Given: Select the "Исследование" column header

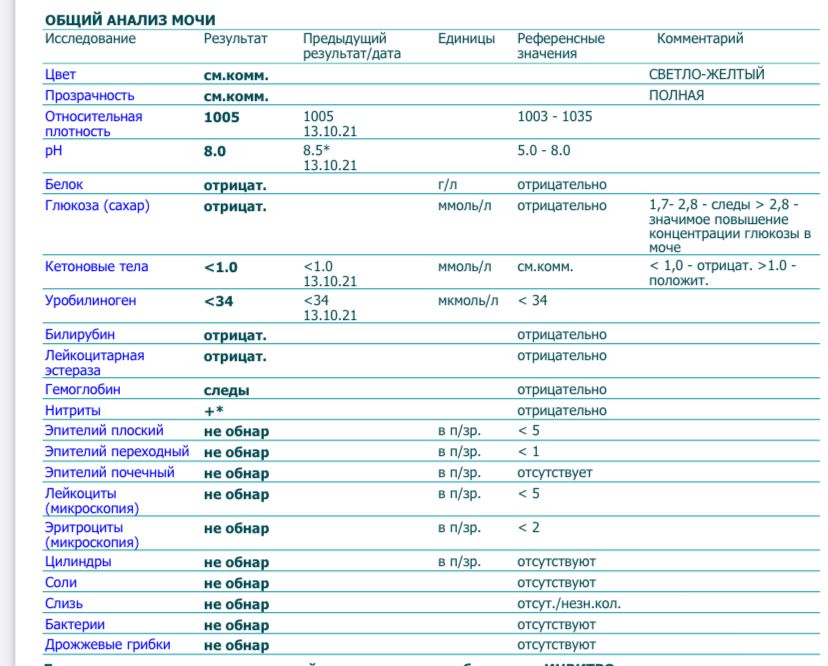Looking at the screenshot, I should pos(90,39).
